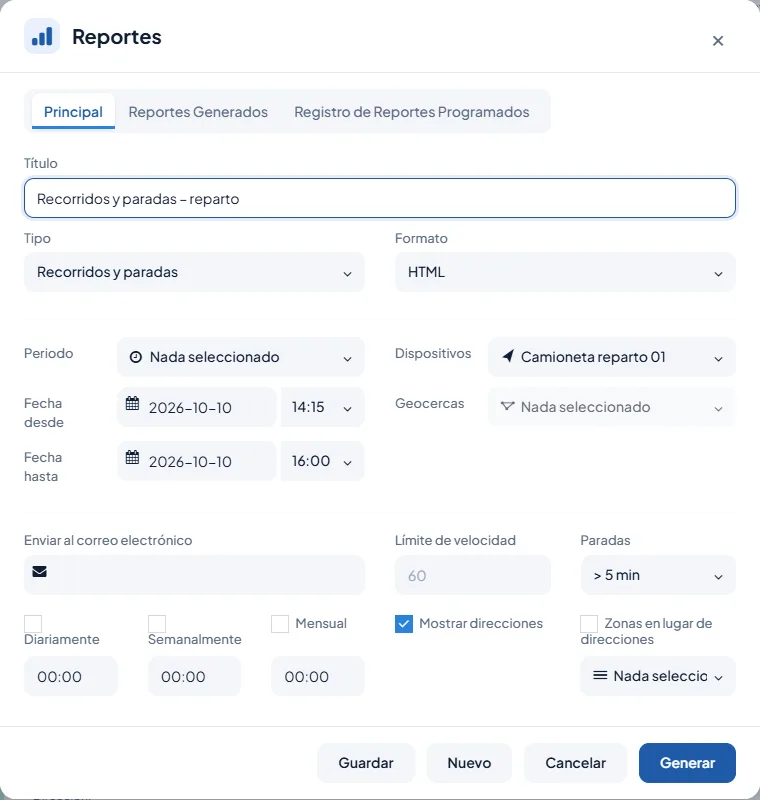Click the Geocercas label
The height and width of the screenshot is (800, 760).
pyautogui.click(x=429, y=403)
